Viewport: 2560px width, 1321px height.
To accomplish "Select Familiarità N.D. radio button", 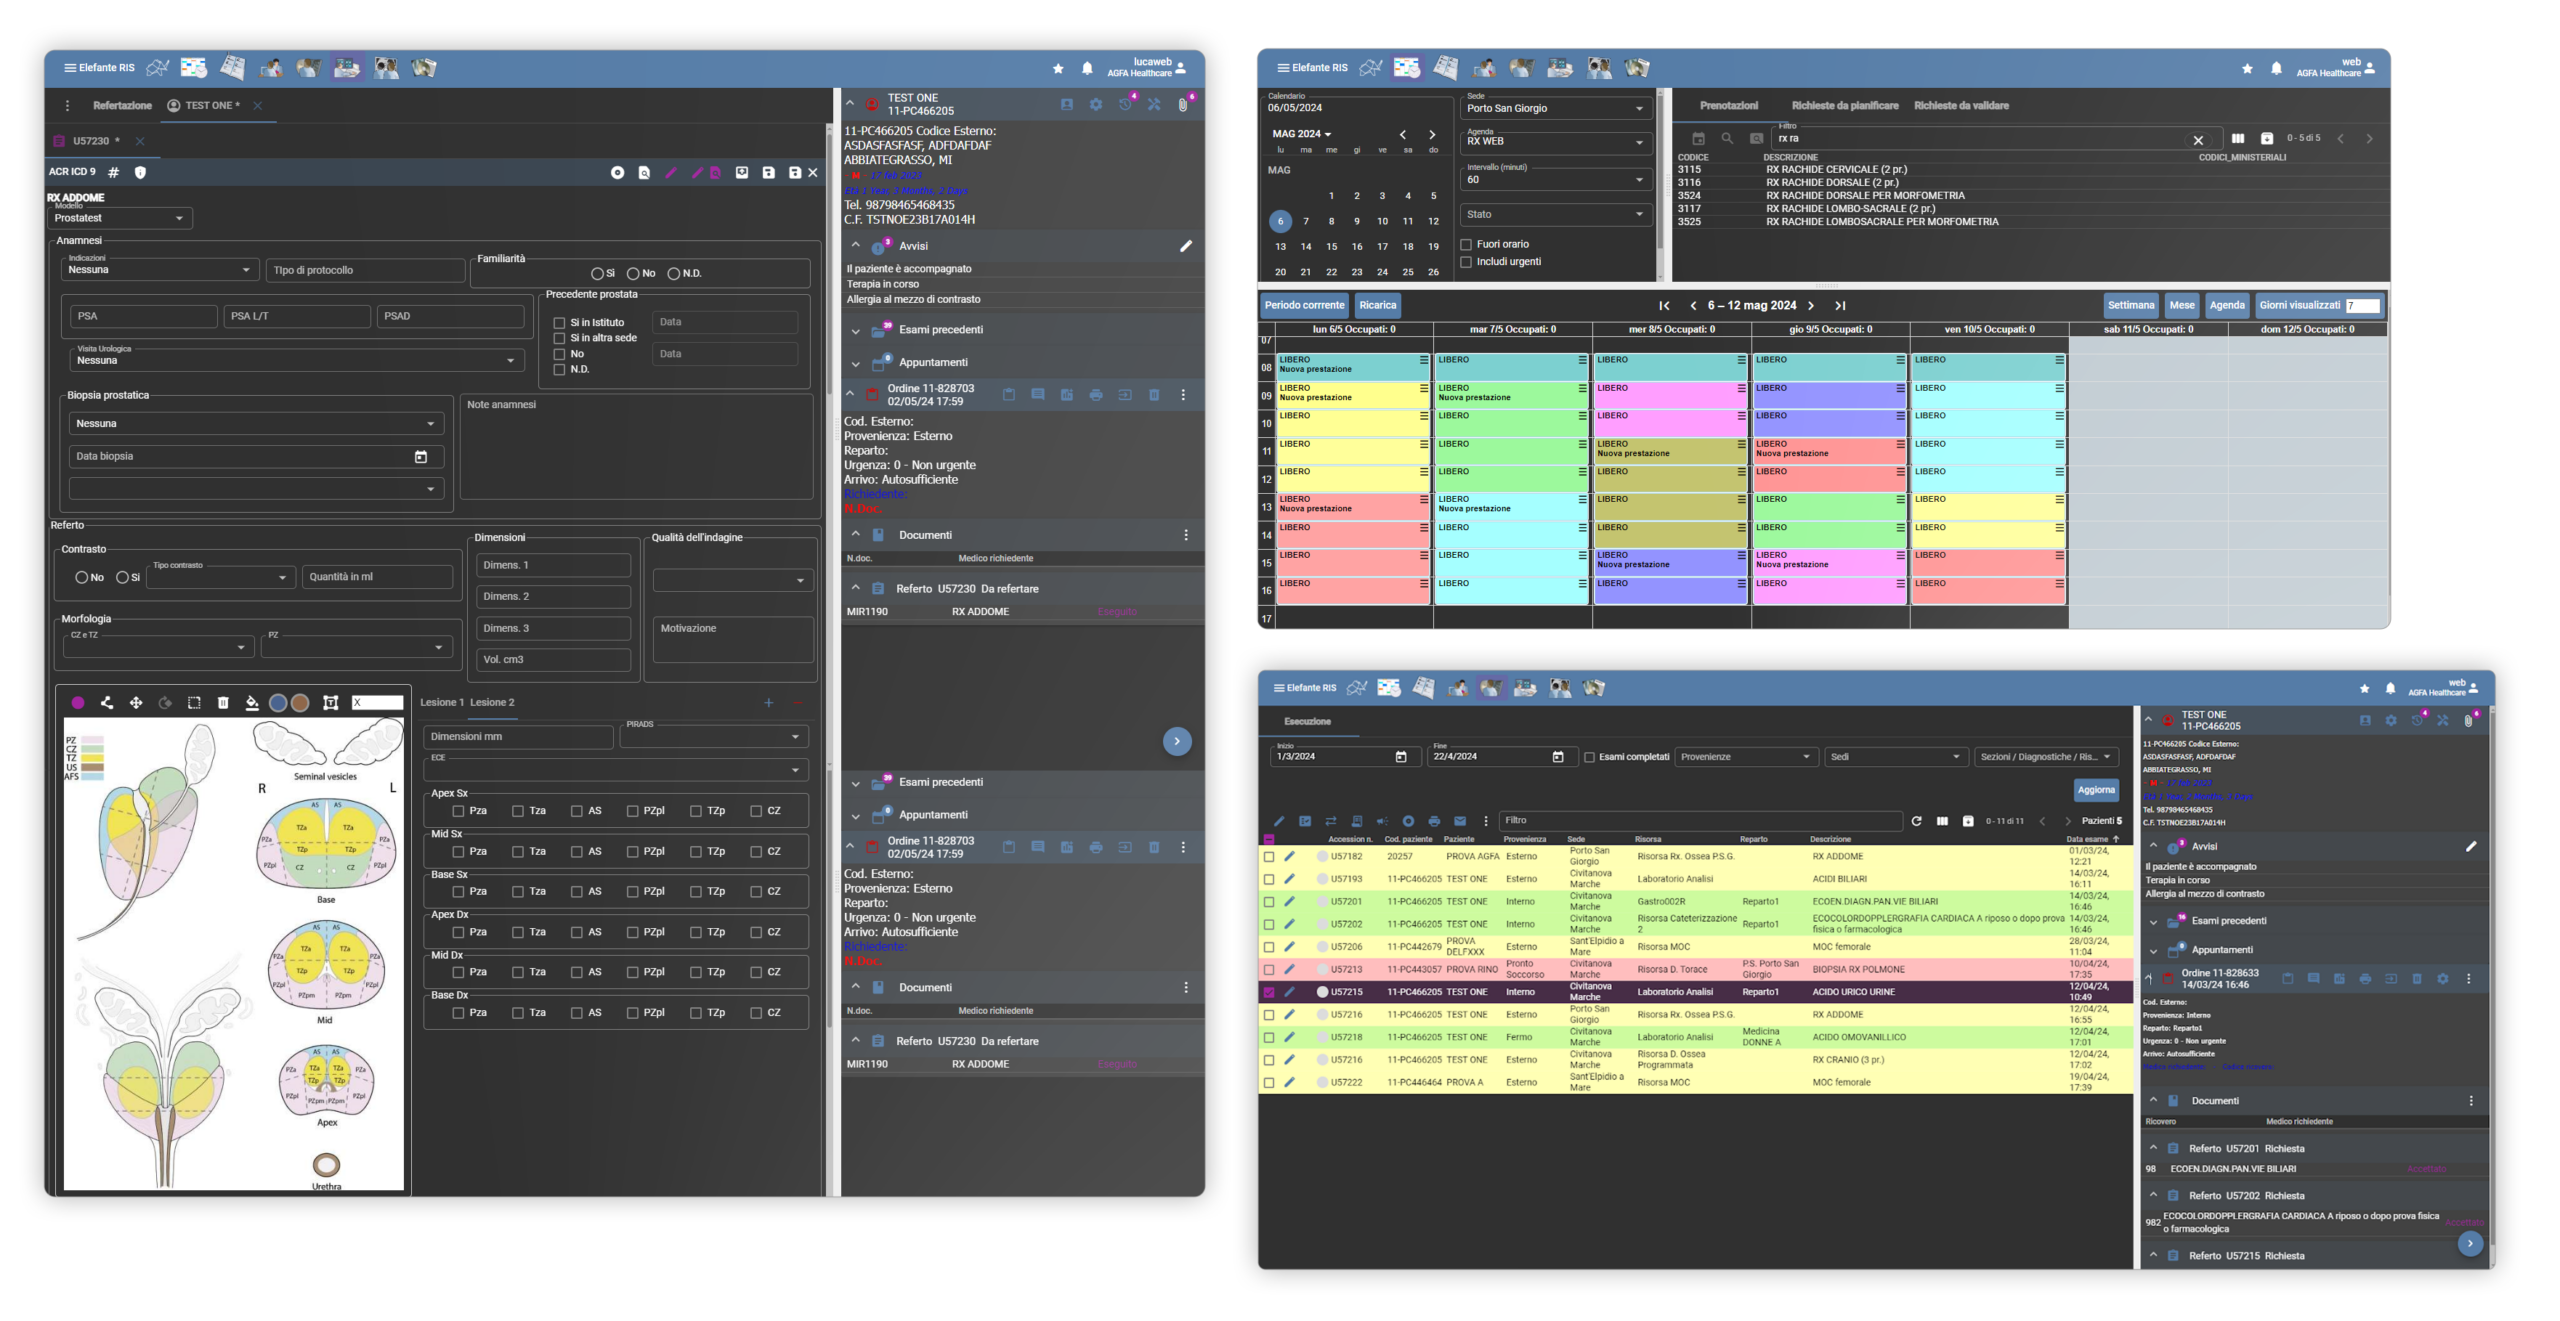I will click(x=674, y=273).
